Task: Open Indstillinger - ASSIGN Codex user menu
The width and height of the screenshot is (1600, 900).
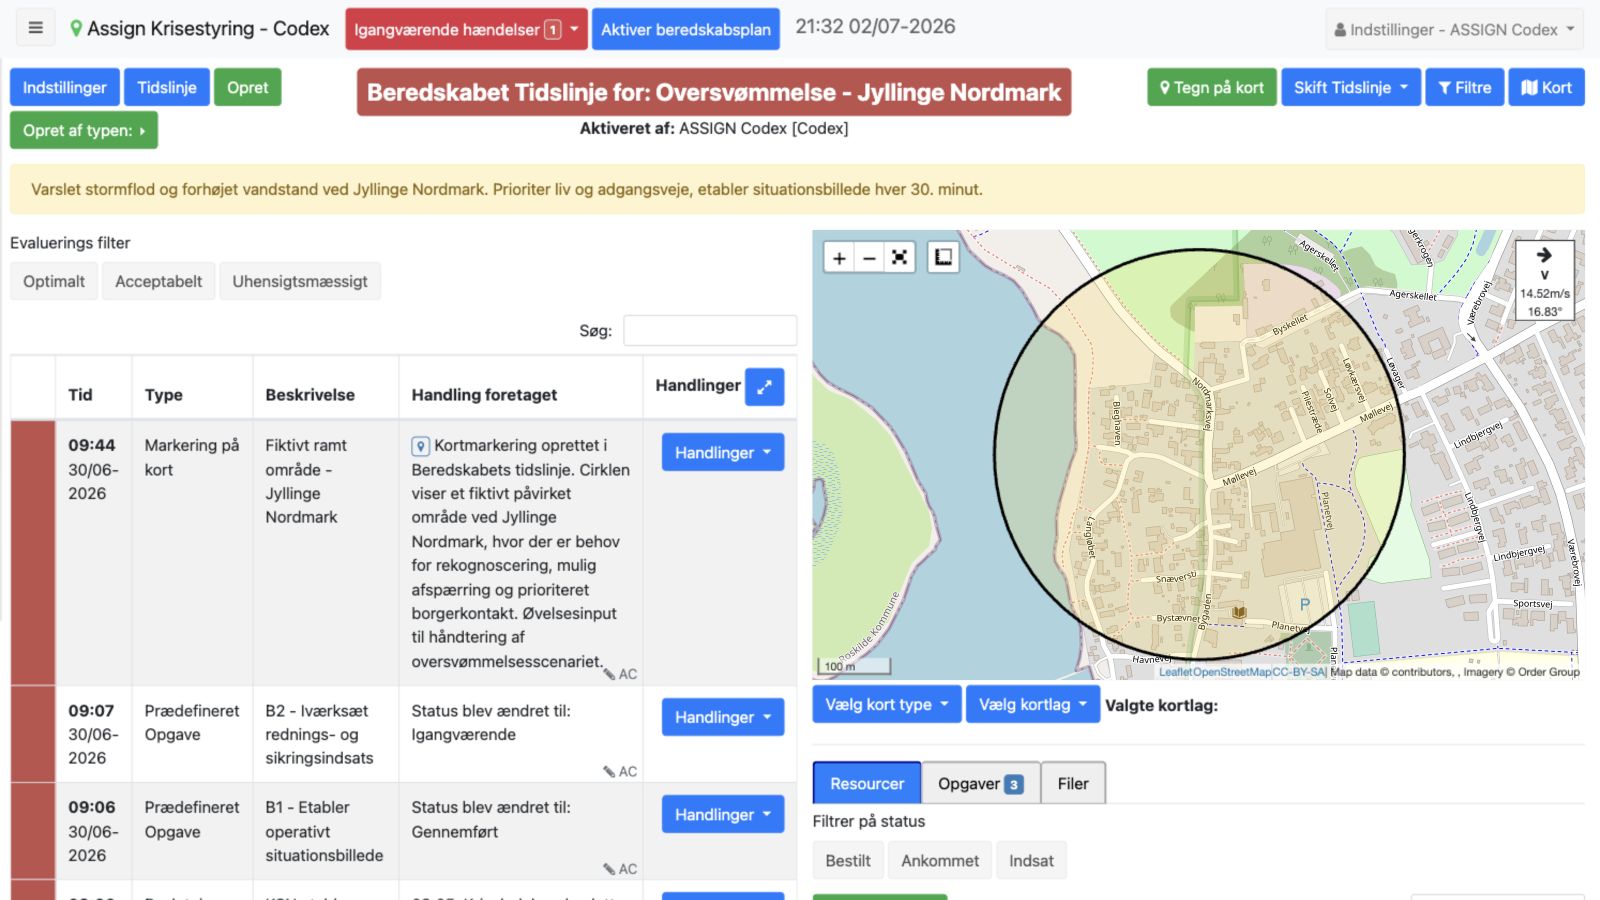Action: (x=1454, y=30)
